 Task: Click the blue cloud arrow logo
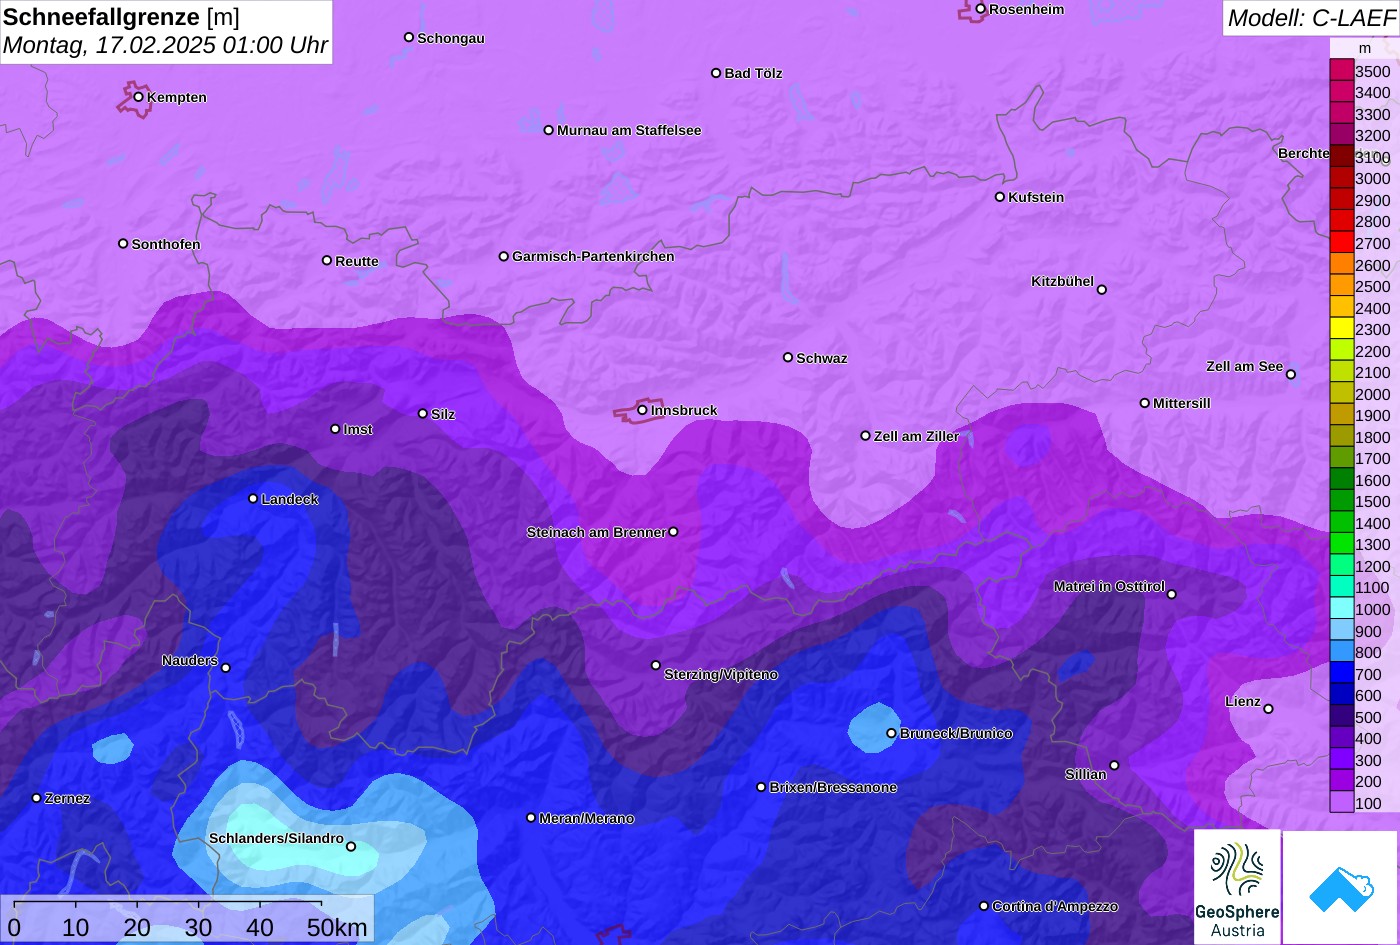(x=1340, y=887)
